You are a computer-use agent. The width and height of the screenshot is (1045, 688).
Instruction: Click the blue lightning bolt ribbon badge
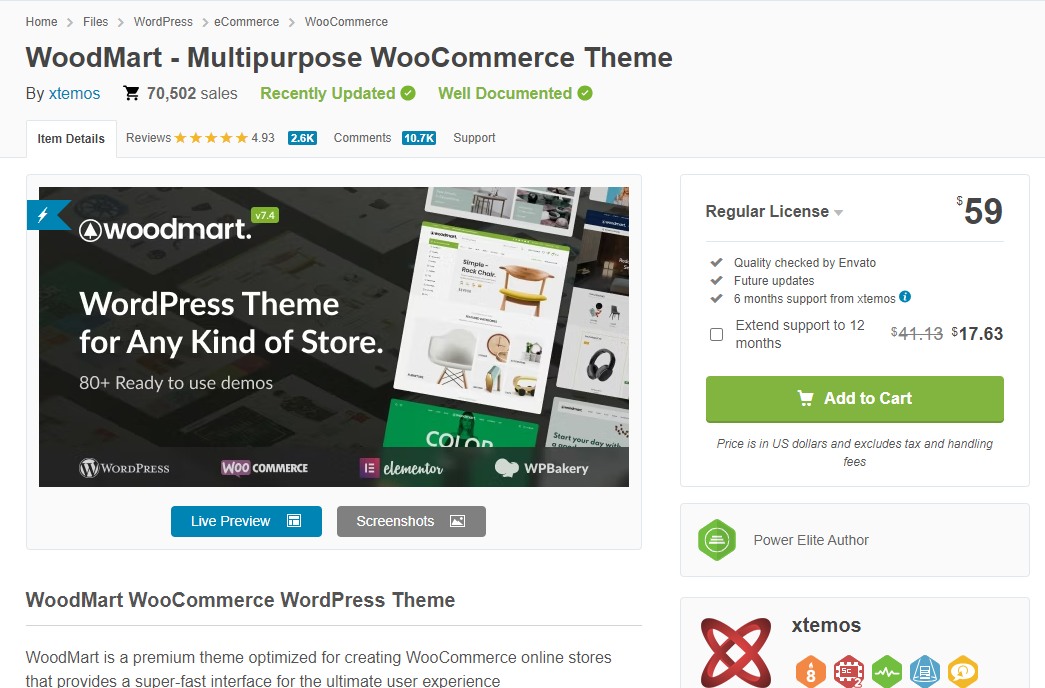coord(47,215)
